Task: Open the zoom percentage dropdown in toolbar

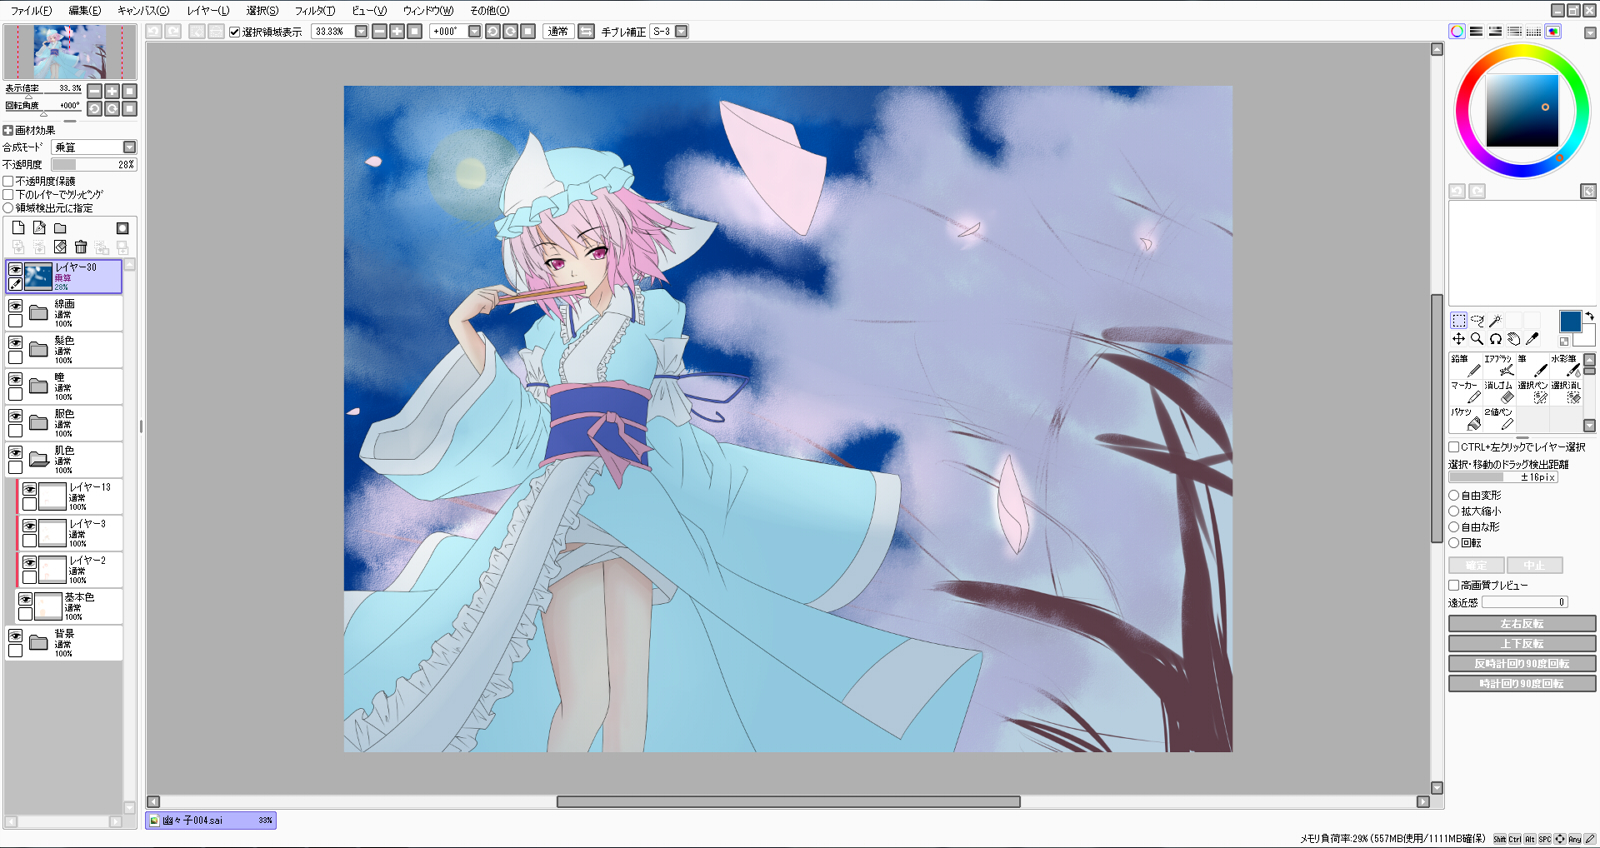Action: [361, 31]
